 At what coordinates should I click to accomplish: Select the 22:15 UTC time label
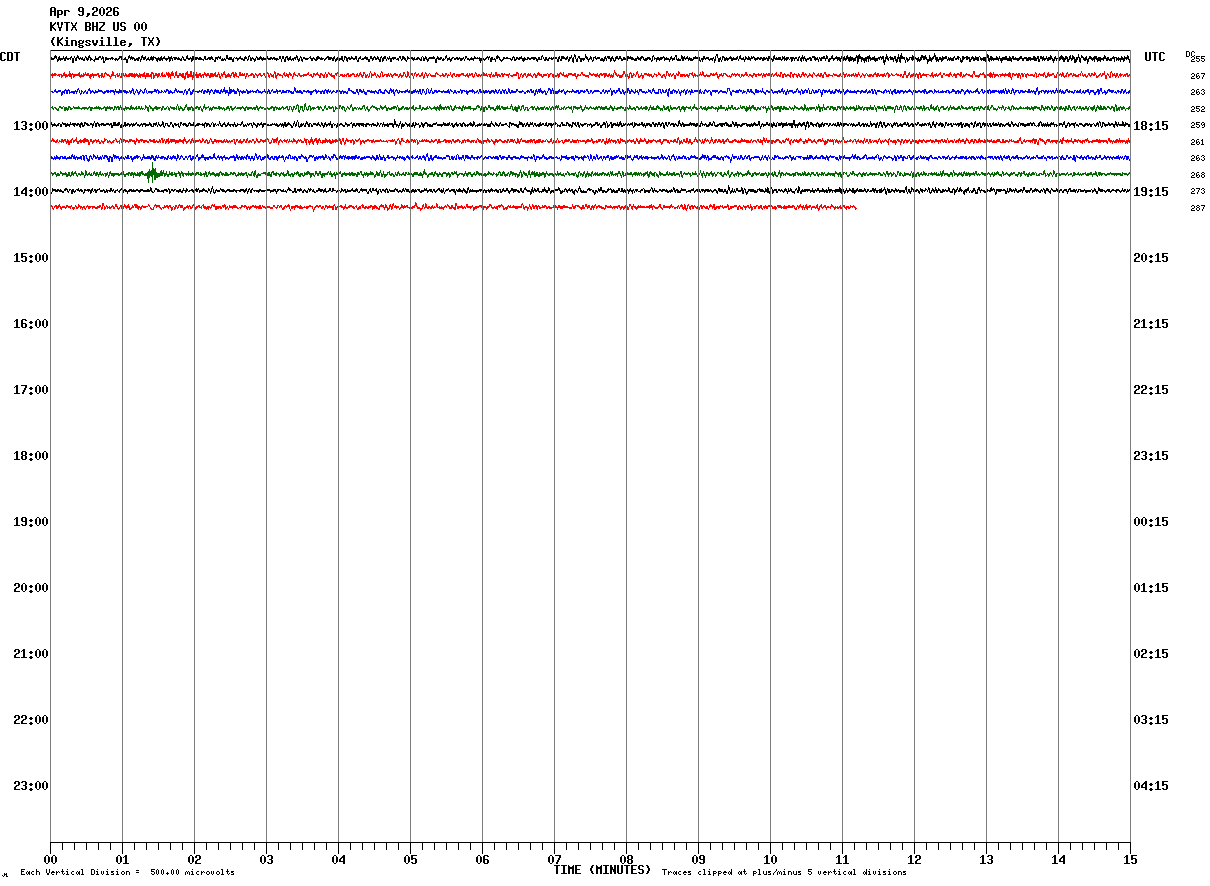click(x=1151, y=389)
